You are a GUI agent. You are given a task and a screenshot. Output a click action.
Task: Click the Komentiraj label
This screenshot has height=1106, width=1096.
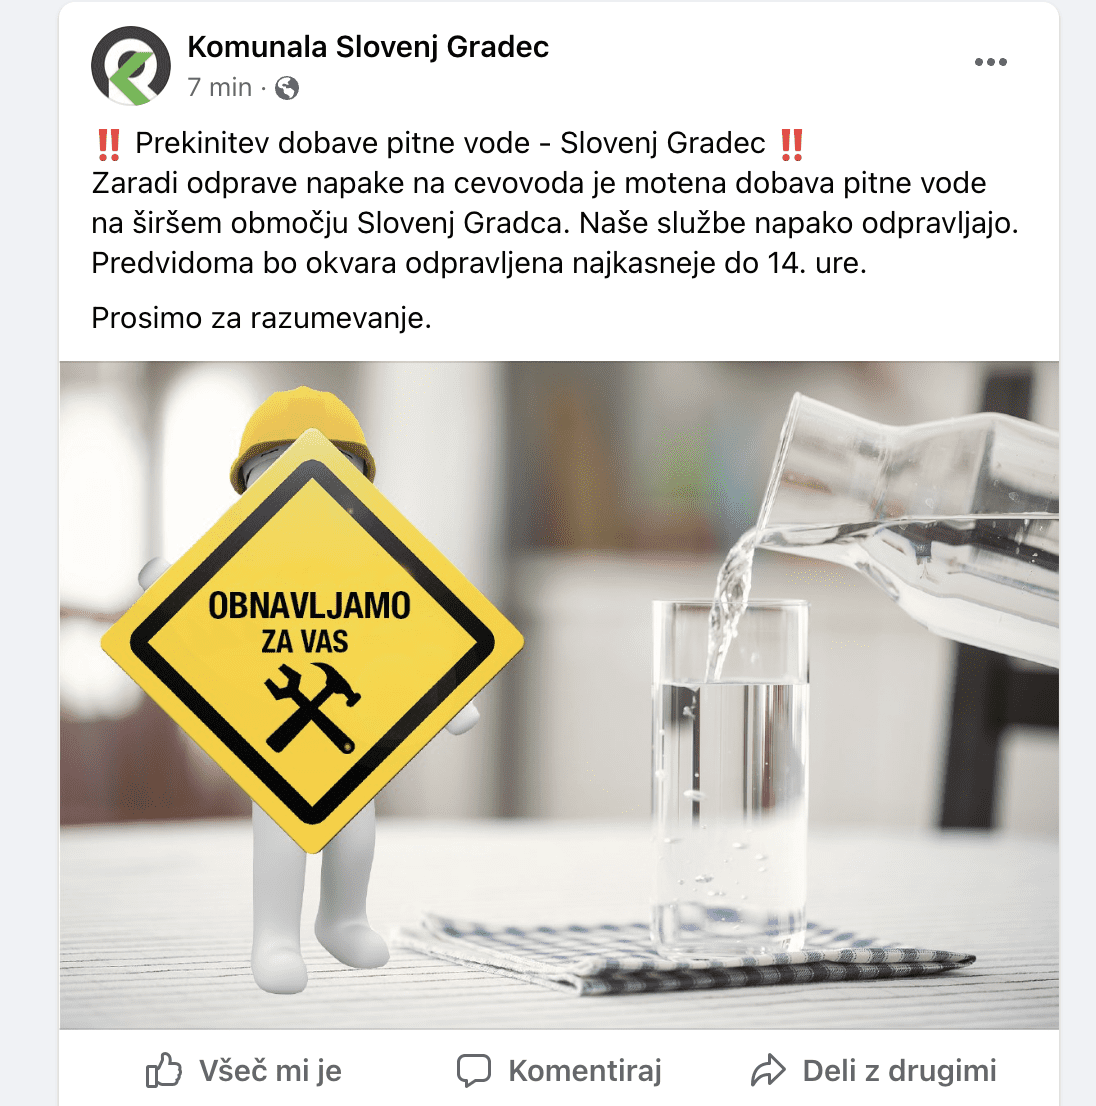coord(585,1071)
